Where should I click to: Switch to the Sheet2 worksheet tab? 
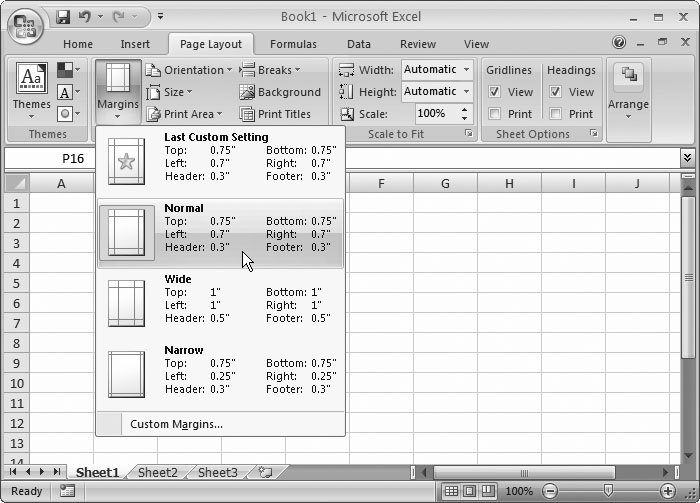pyautogui.click(x=158, y=472)
